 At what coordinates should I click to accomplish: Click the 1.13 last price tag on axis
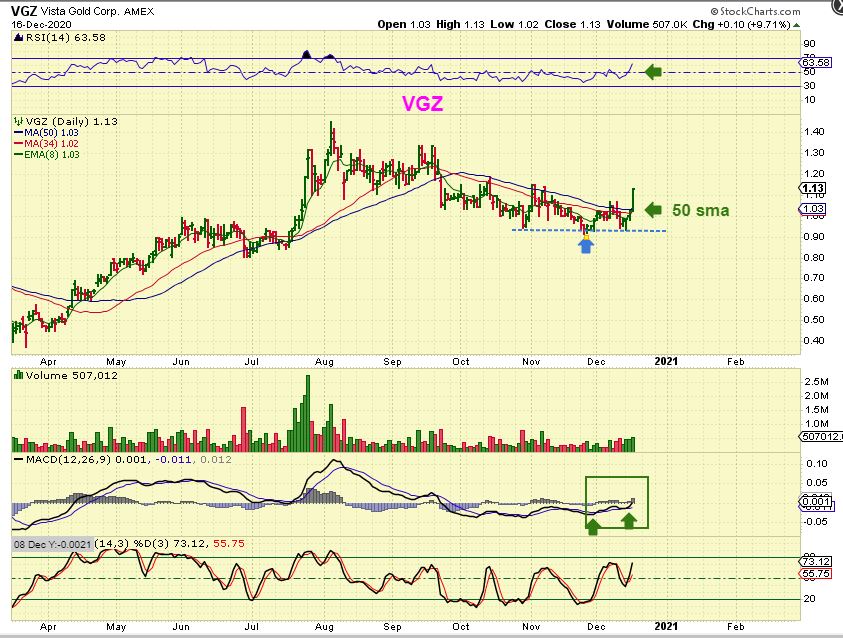[x=813, y=188]
